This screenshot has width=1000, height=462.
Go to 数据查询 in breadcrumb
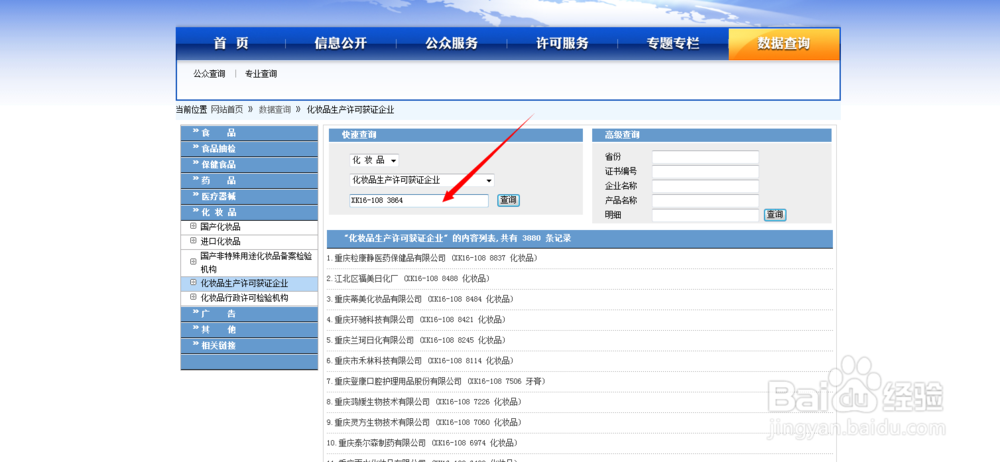click(x=275, y=110)
